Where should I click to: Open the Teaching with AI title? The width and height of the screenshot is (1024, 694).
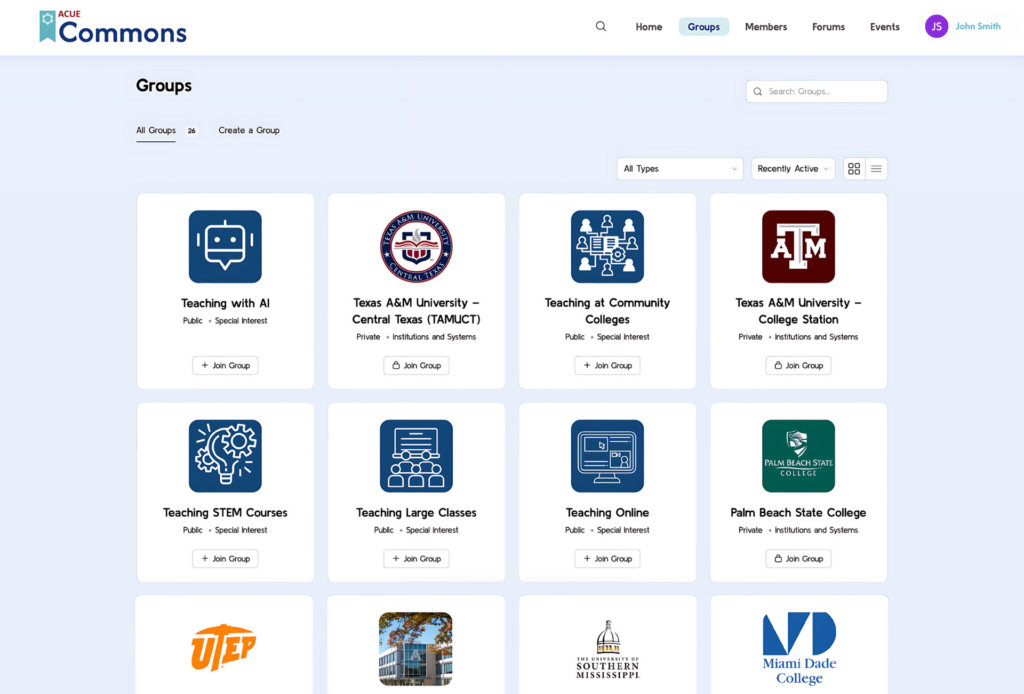point(225,303)
